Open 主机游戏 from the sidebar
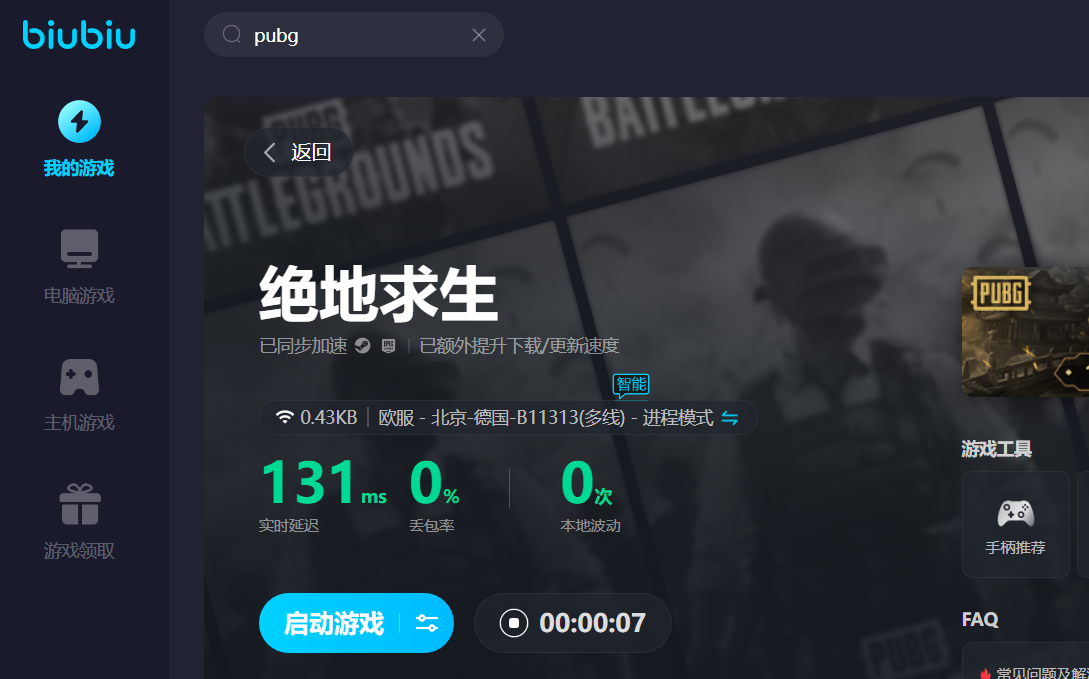Screen dimensions: 1089x679 (x=78, y=394)
